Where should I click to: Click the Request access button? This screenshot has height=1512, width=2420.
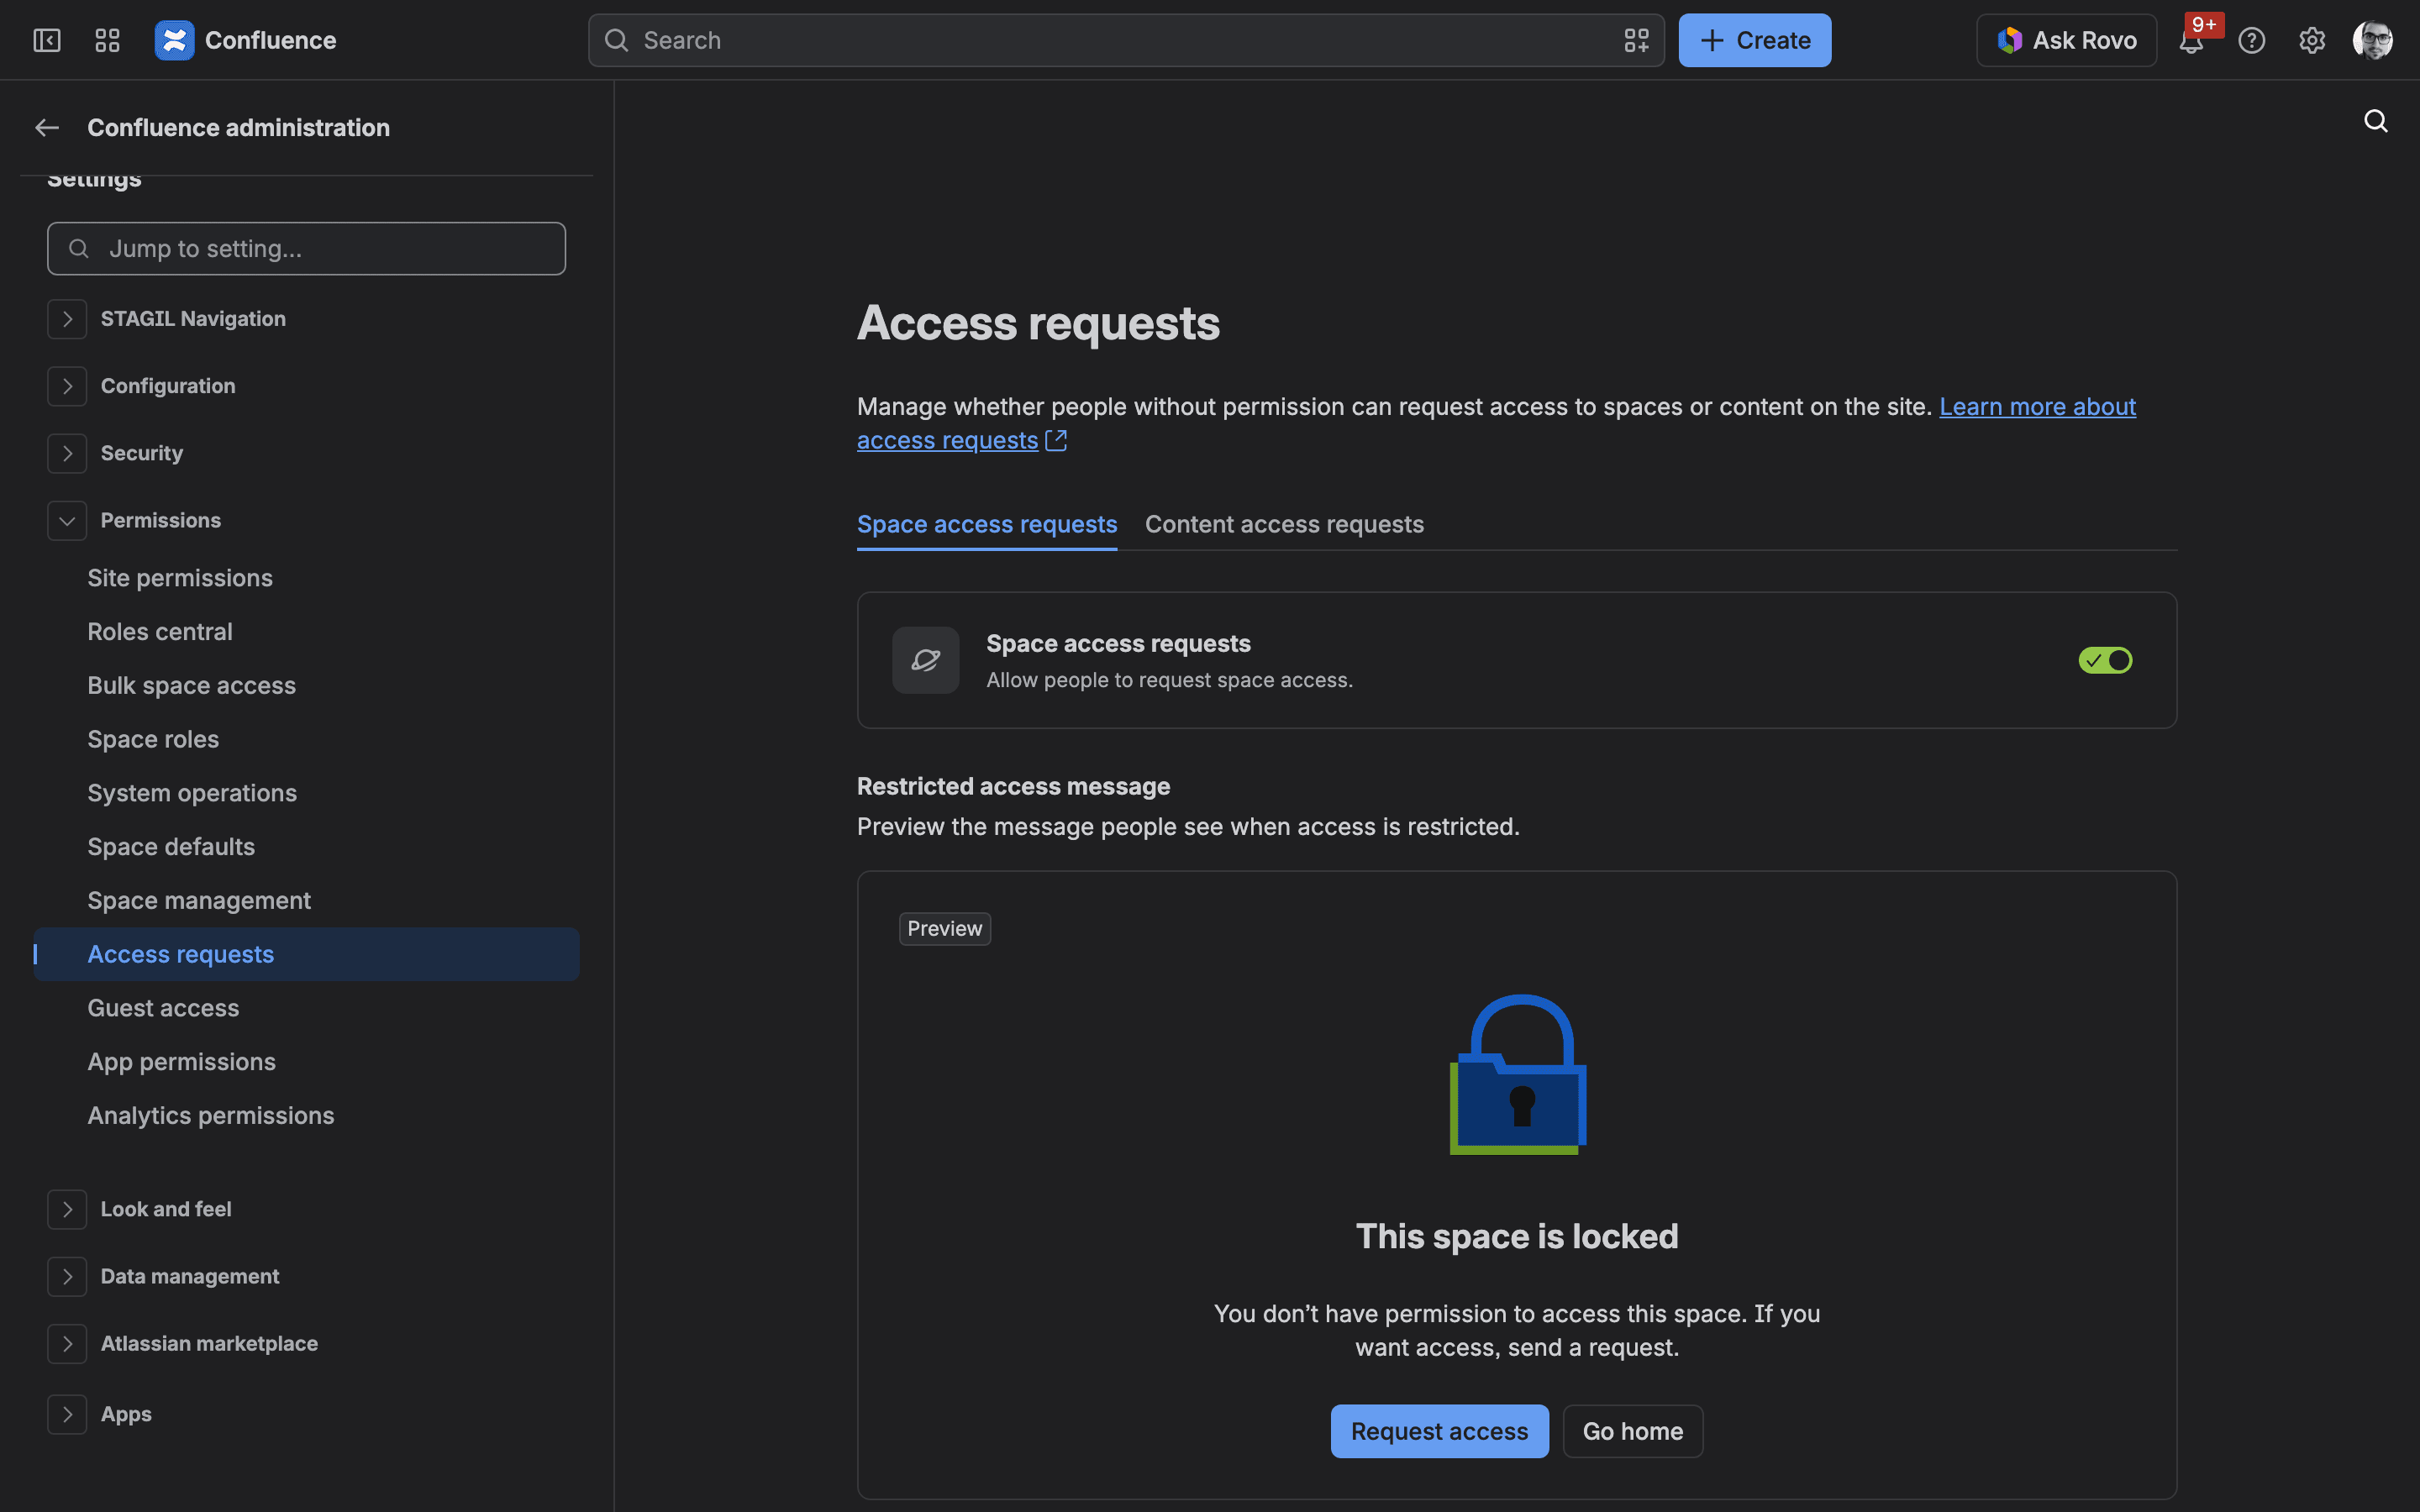click(1439, 1431)
